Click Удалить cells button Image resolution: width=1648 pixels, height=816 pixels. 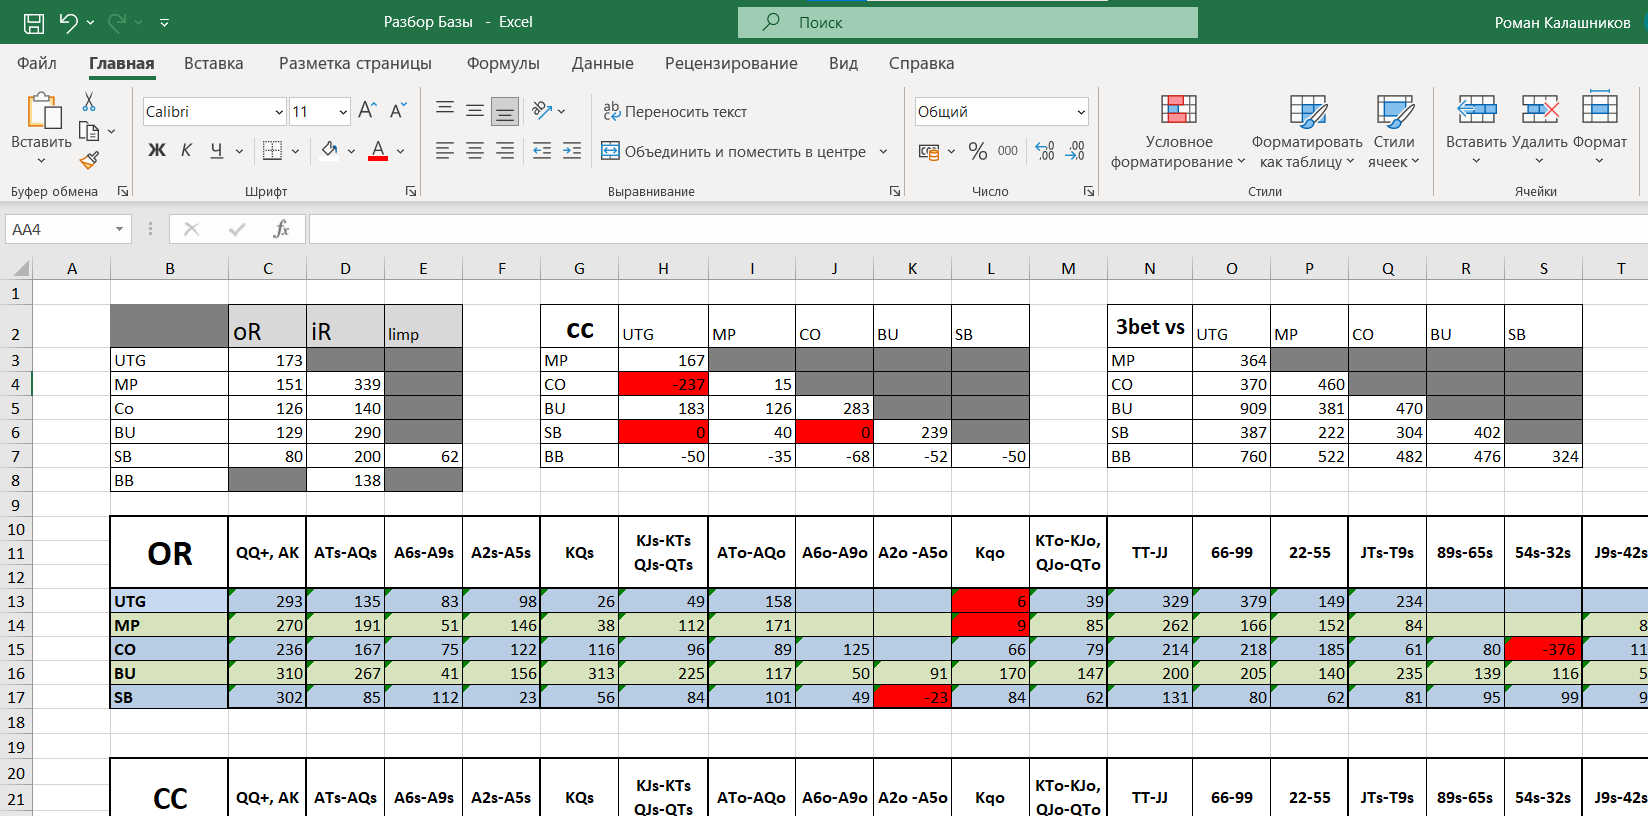point(1540,120)
